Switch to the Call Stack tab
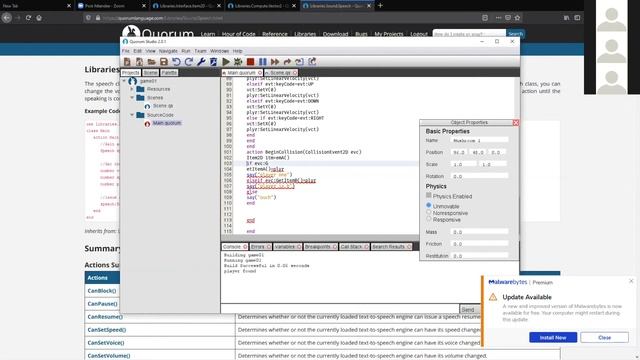This screenshot has height=360, width=640. point(354,247)
